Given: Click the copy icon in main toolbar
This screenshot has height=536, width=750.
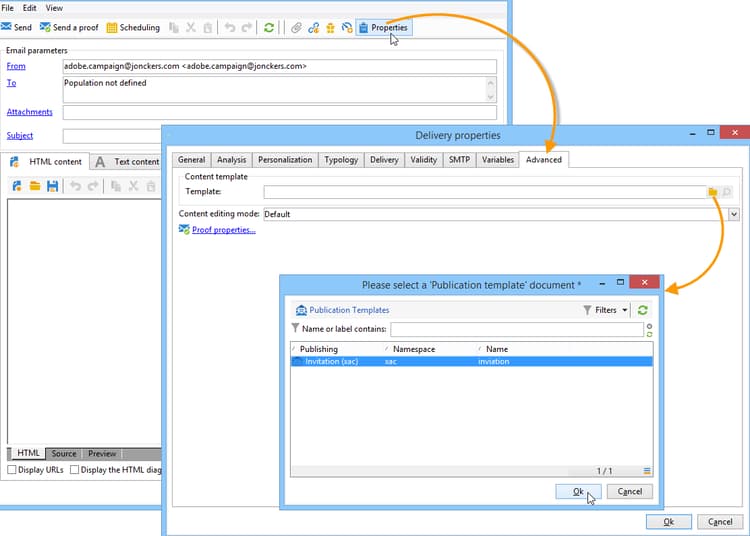Looking at the screenshot, I should click(x=174, y=28).
